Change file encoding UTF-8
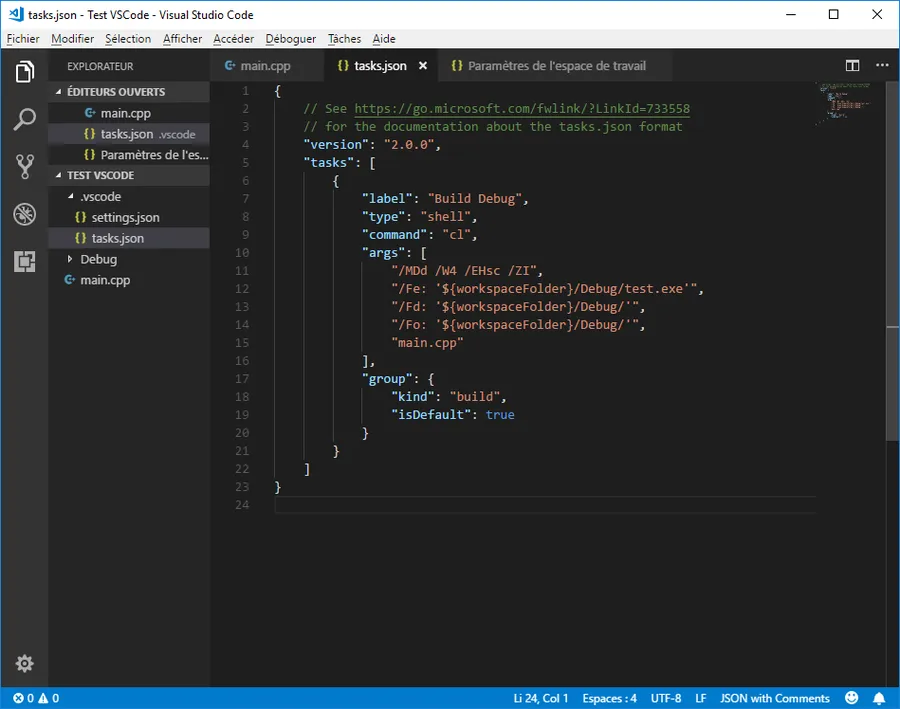The width and height of the screenshot is (900, 709). pyautogui.click(x=666, y=698)
